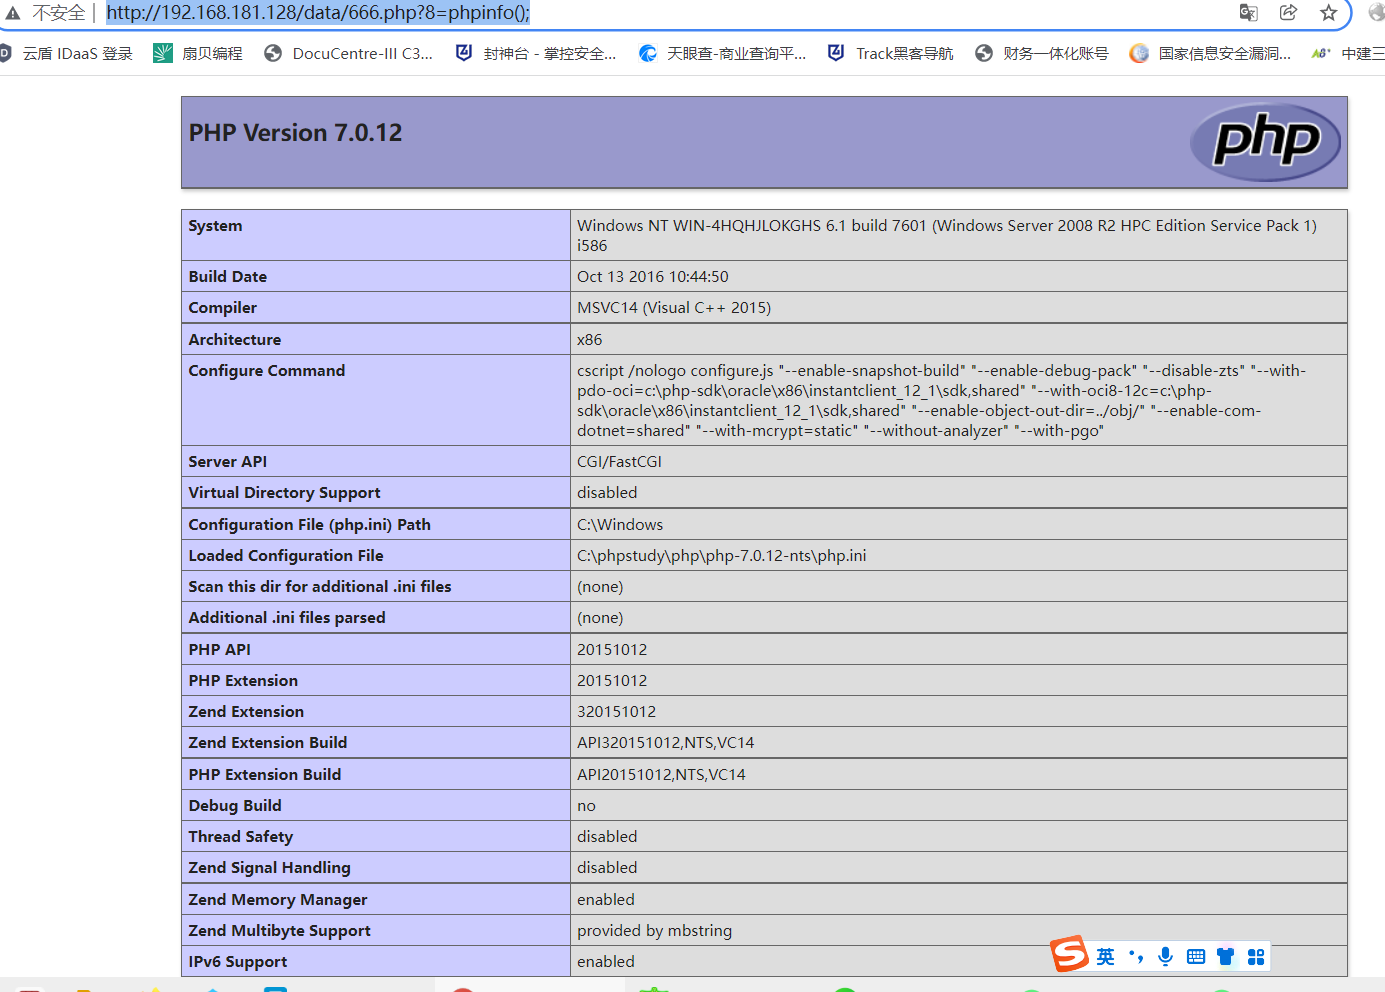Click the share page icon
The width and height of the screenshot is (1385, 992).
[x=1288, y=12]
